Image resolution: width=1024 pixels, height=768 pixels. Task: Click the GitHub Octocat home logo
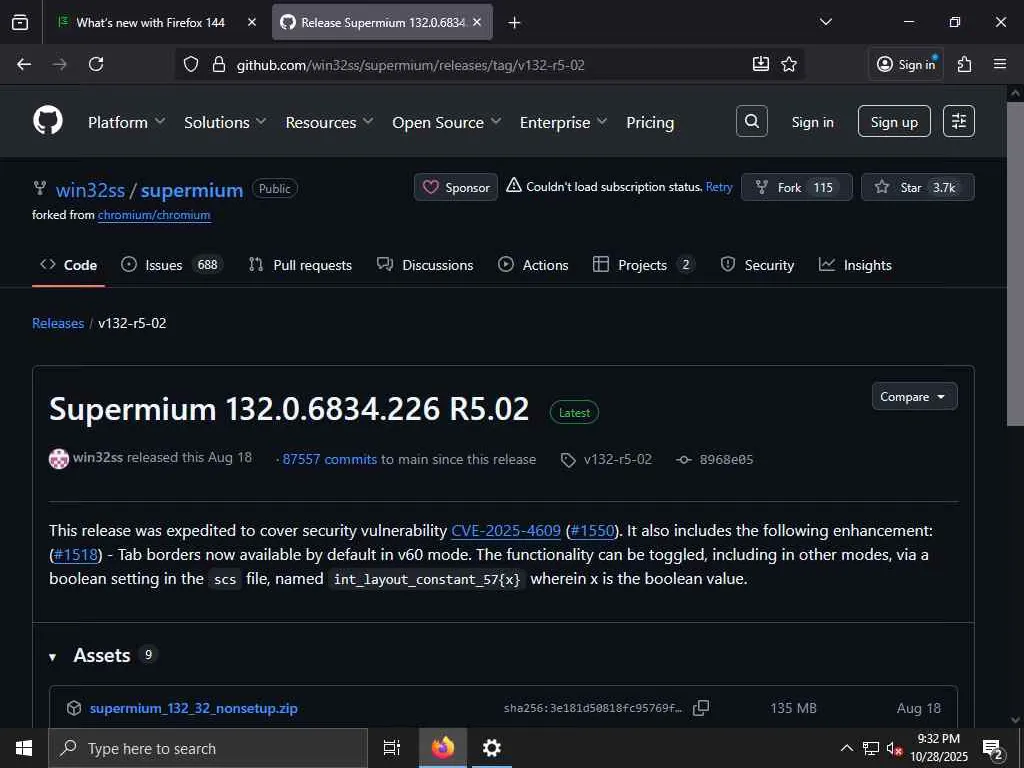tap(48, 121)
